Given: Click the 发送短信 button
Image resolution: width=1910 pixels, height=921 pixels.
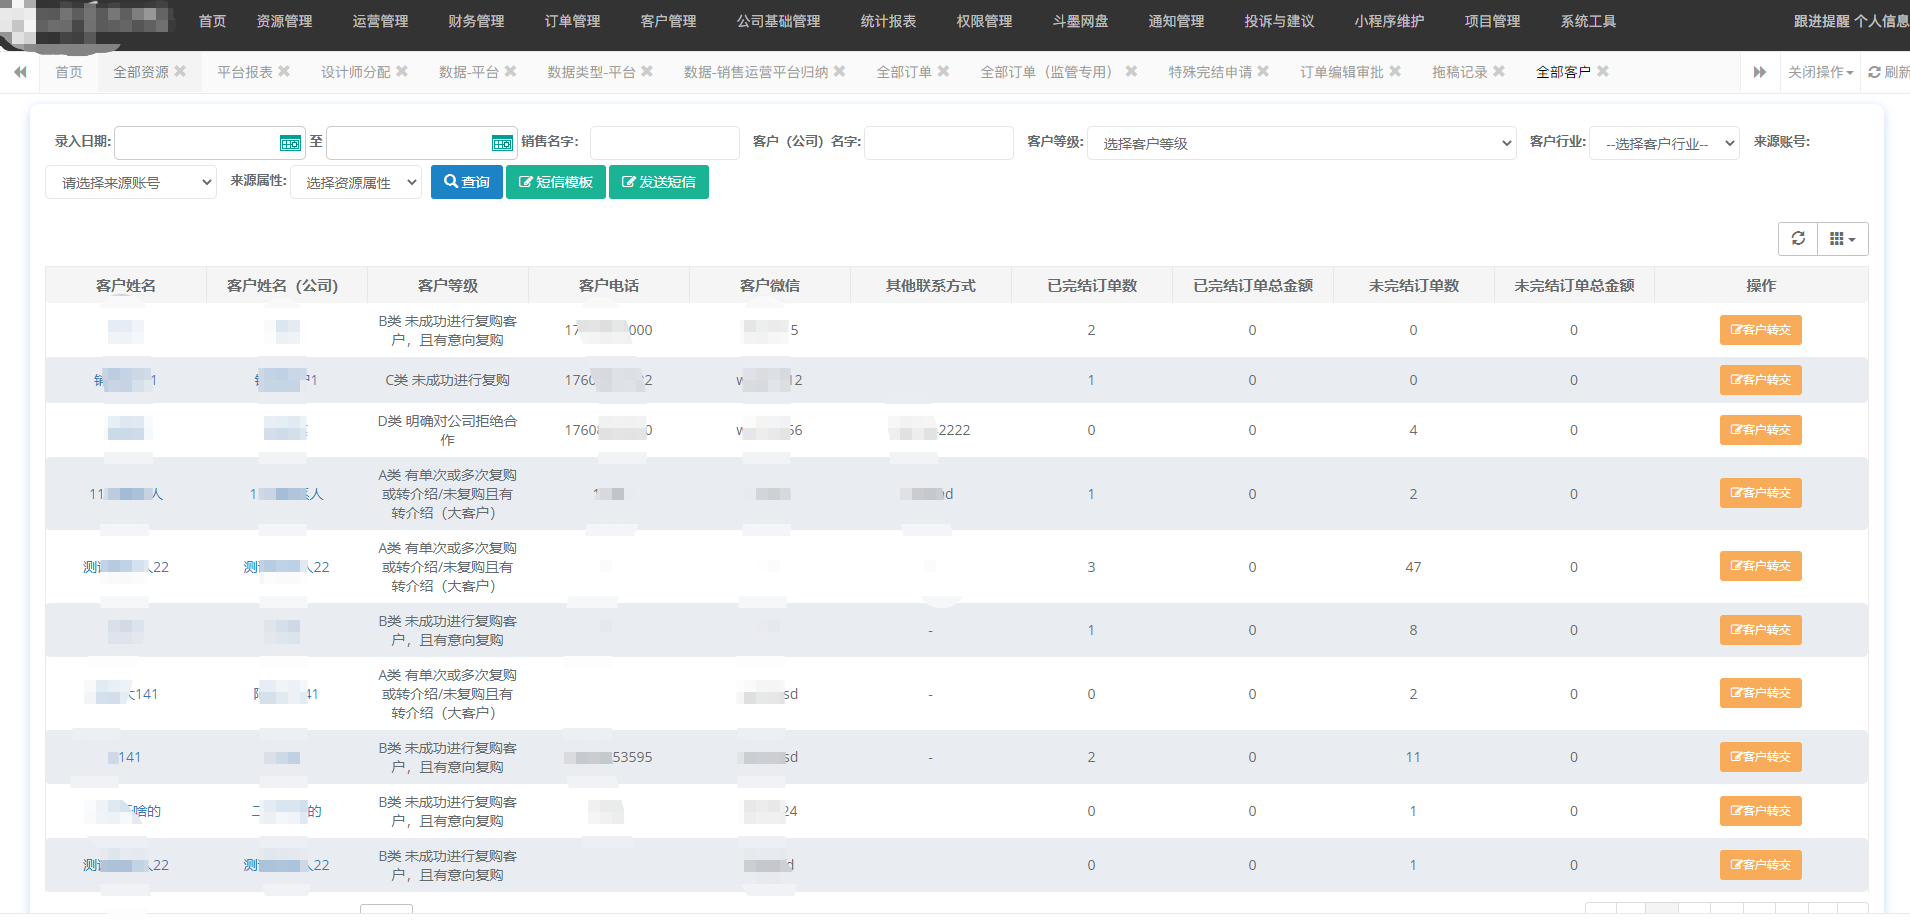Looking at the screenshot, I should pos(658,182).
